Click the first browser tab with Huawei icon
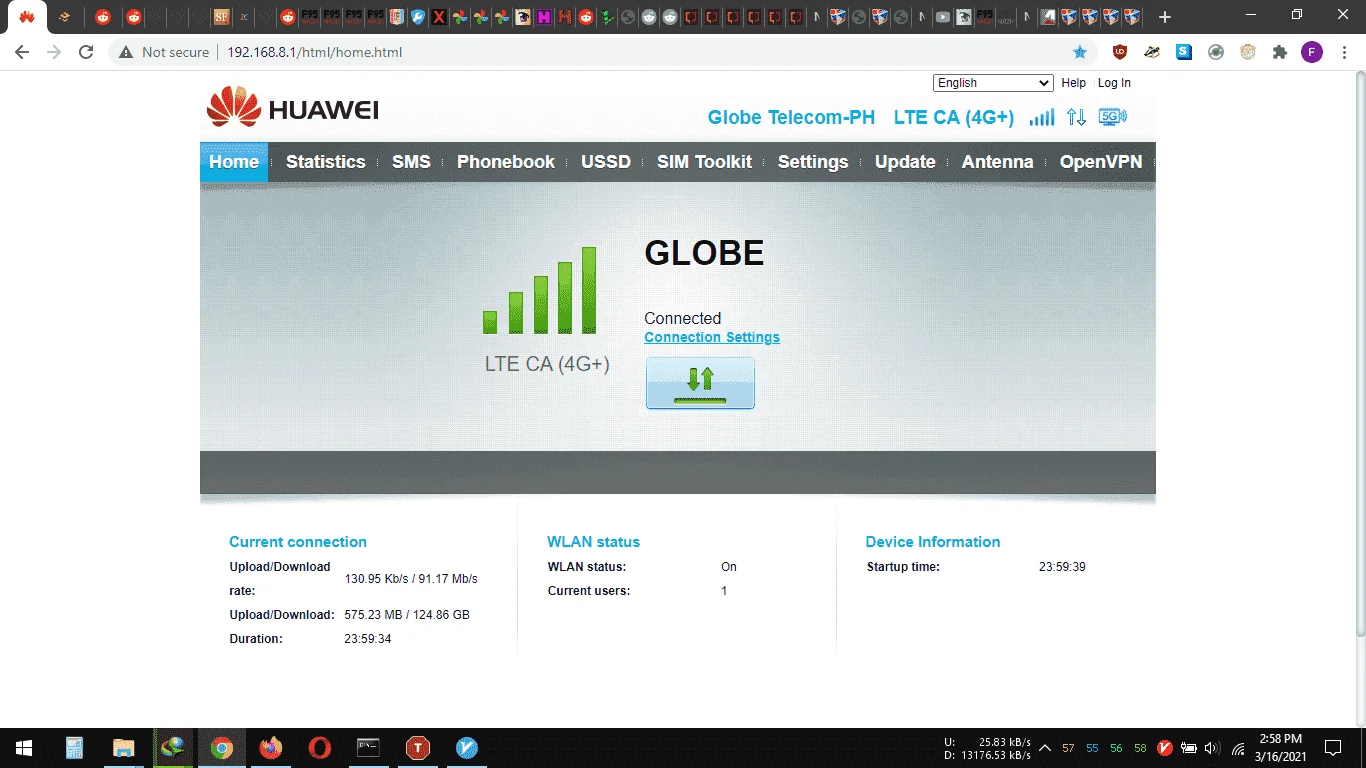Screen dimensions: 1366x768 coord(27,17)
